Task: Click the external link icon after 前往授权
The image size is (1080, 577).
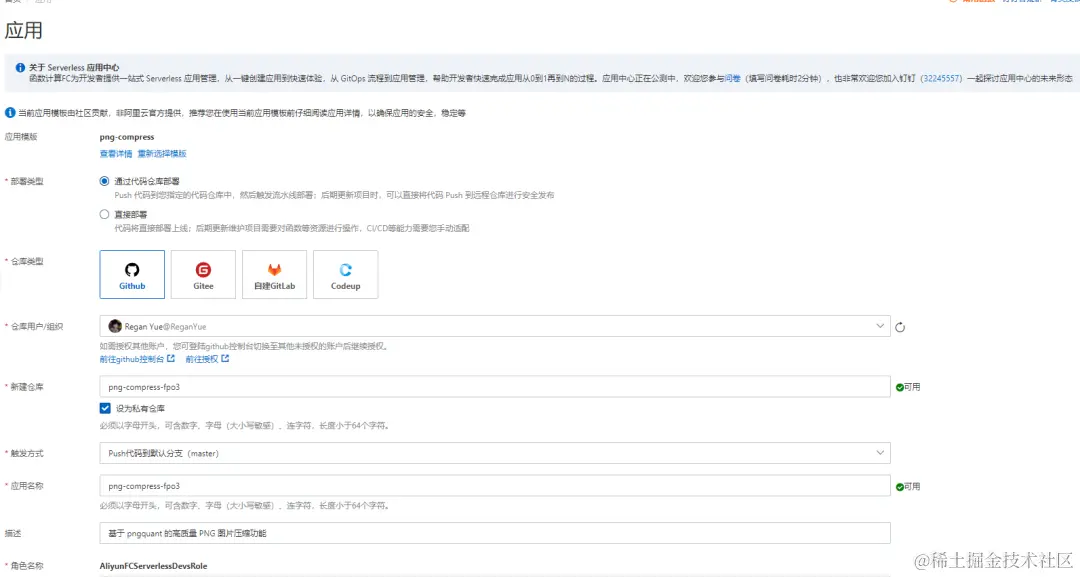Action: [225, 359]
